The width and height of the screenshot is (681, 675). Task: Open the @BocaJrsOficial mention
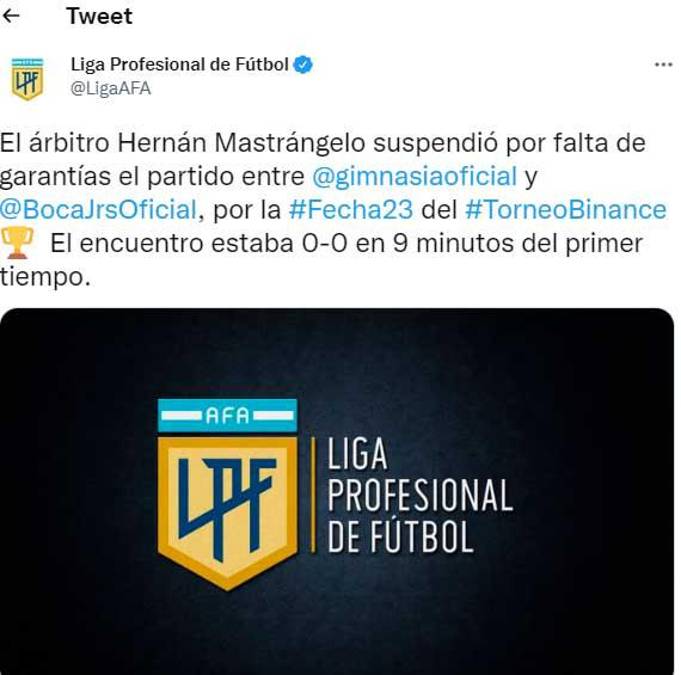tap(97, 209)
